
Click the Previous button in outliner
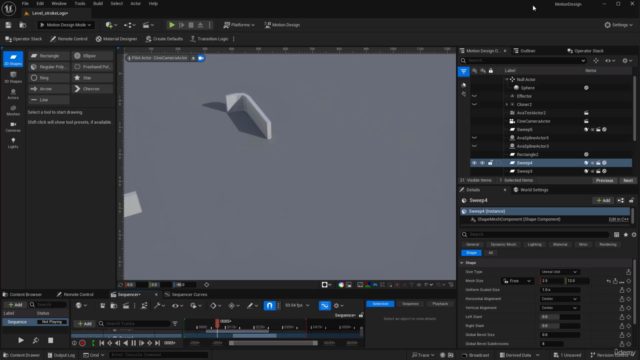pyautogui.click(x=604, y=180)
